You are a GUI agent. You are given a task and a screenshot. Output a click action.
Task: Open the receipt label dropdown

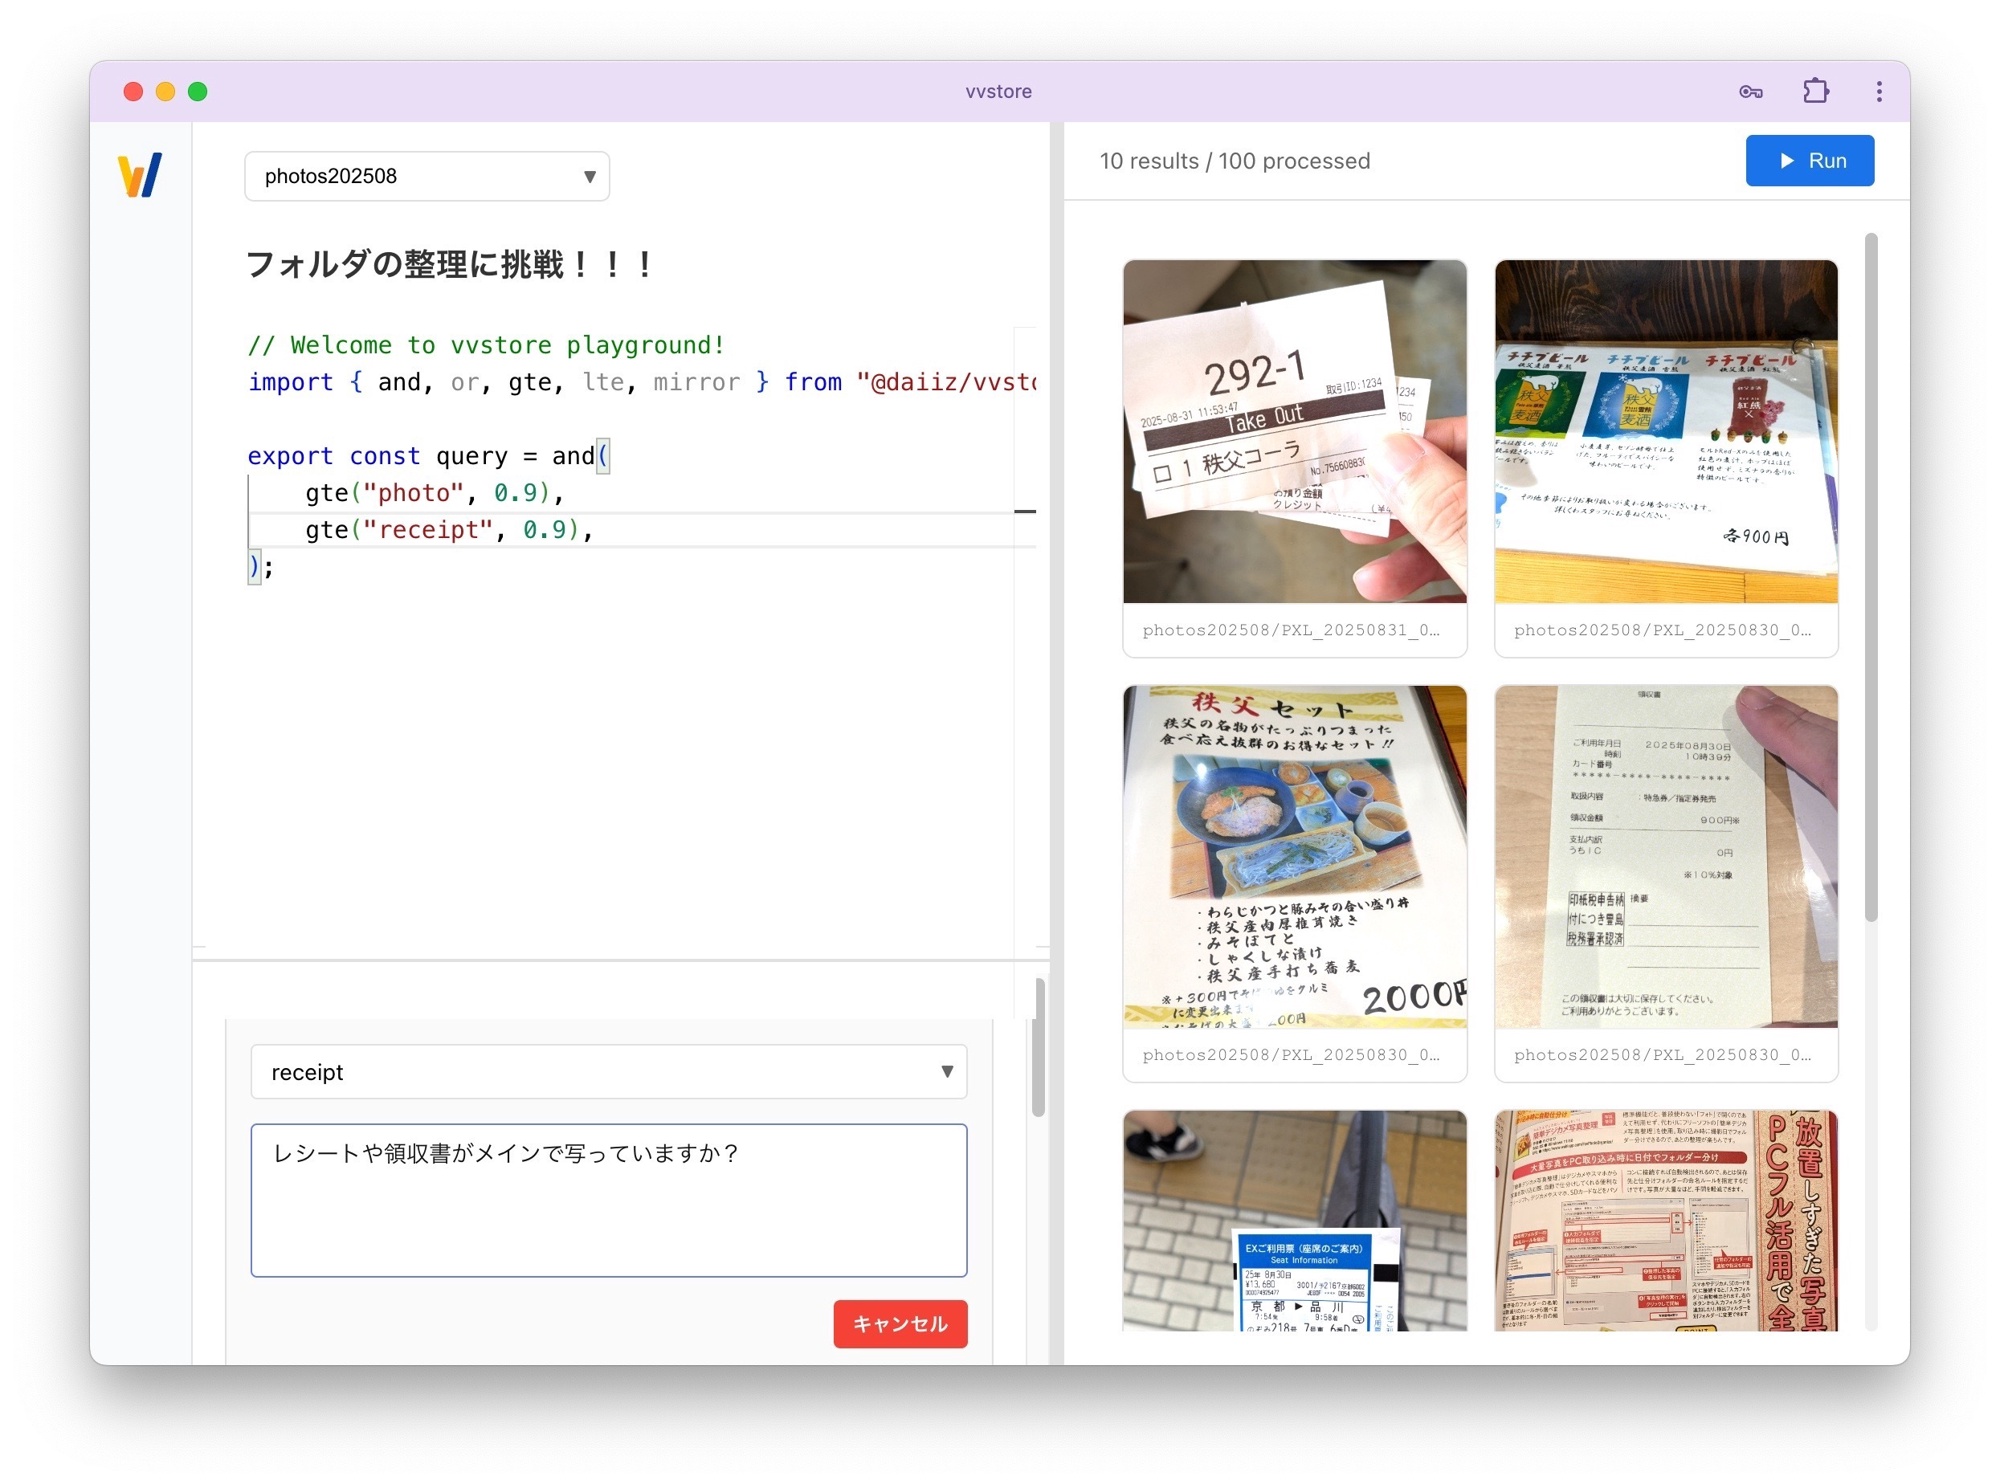tap(608, 1072)
